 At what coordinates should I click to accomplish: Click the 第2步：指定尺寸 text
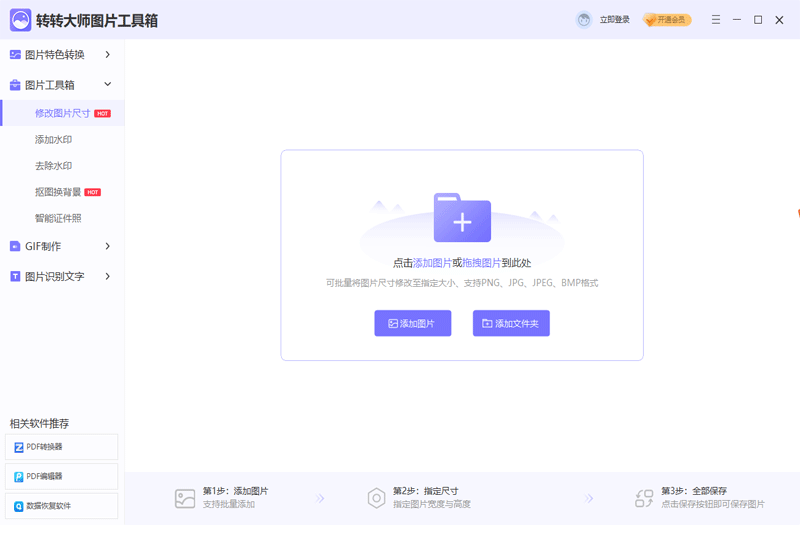tap(426, 491)
